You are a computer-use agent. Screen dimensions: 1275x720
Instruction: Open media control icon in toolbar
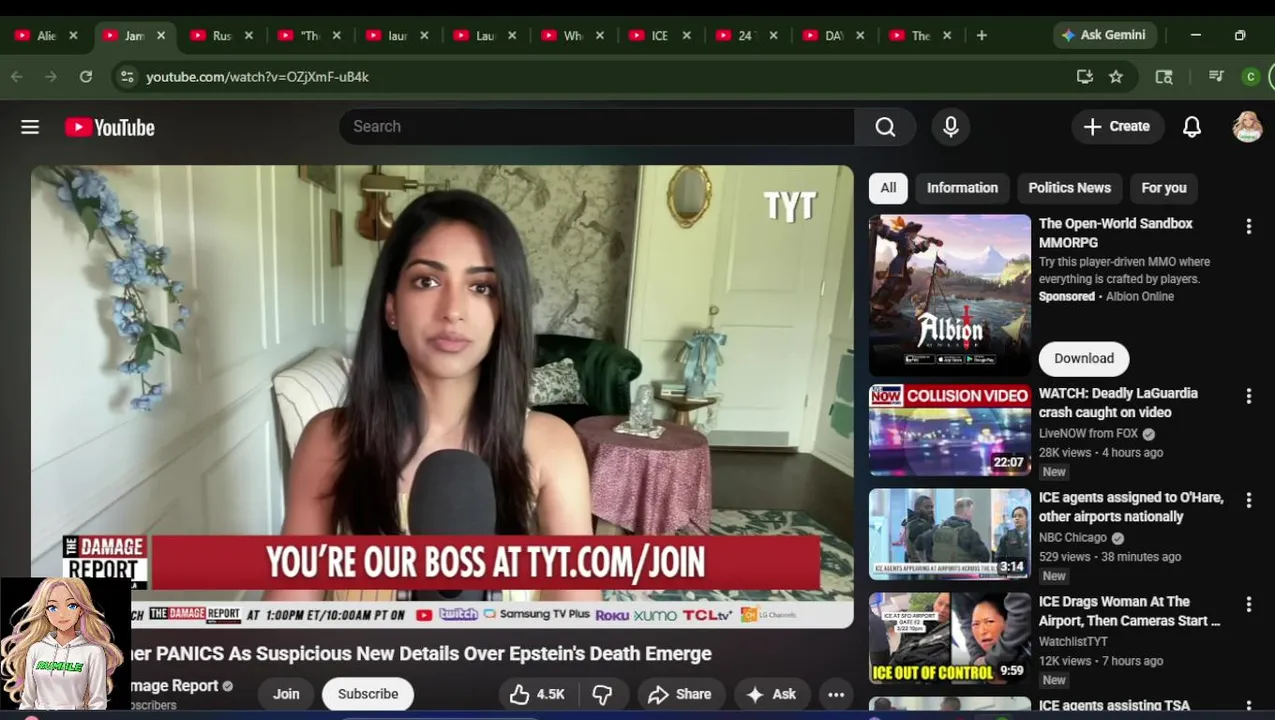click(1216, 76)
